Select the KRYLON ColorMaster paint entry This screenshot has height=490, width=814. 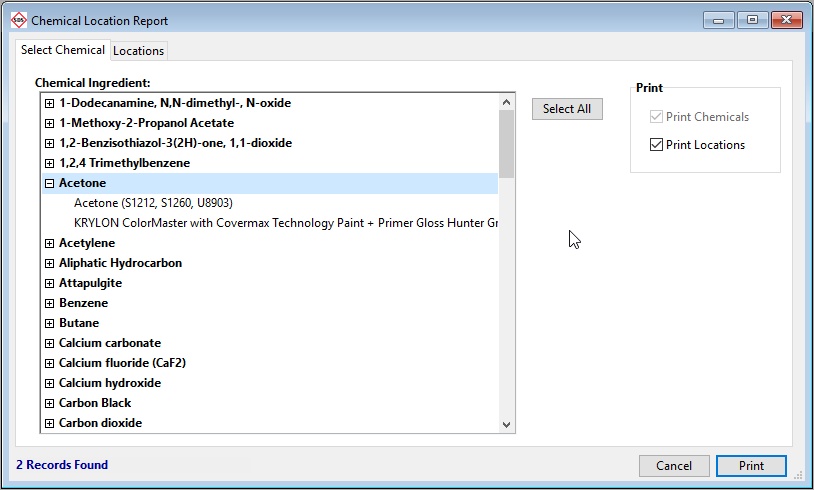[285, 223]
